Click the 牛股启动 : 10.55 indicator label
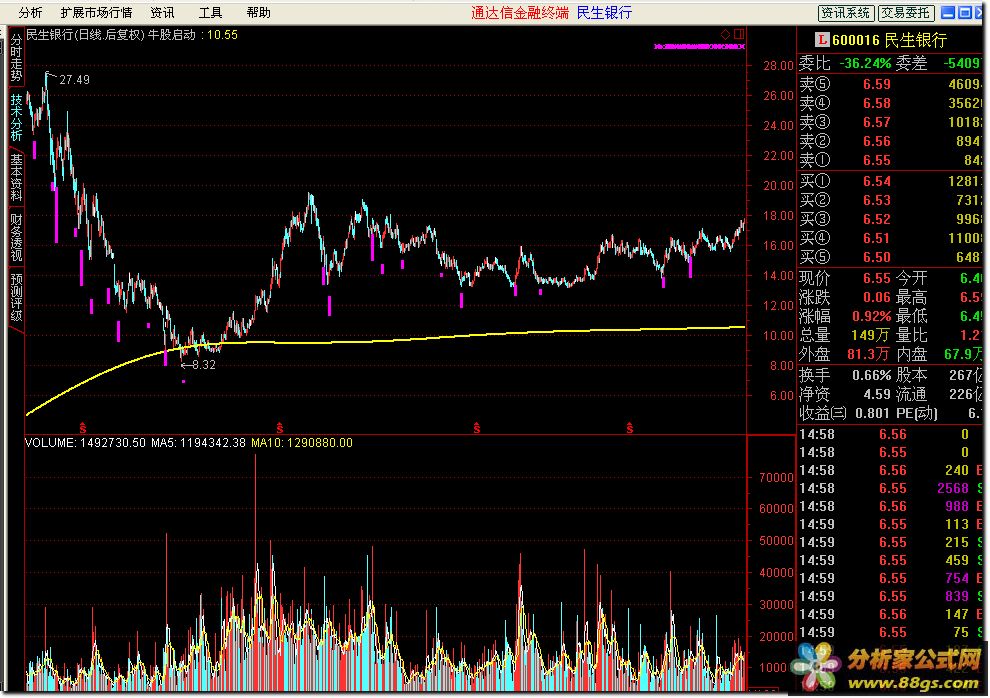Viewport: 990px width, 698px height. click(193, 35)
